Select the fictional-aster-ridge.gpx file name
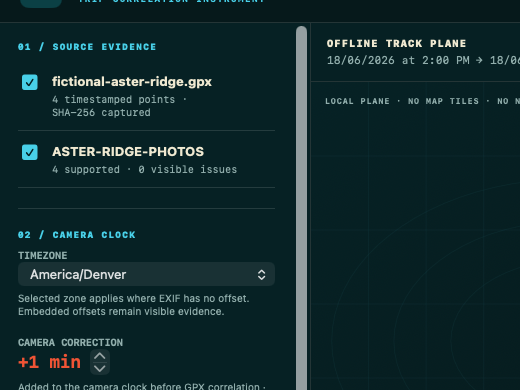The height and width of the screenshot is (390, 520). tap(132, 82)
